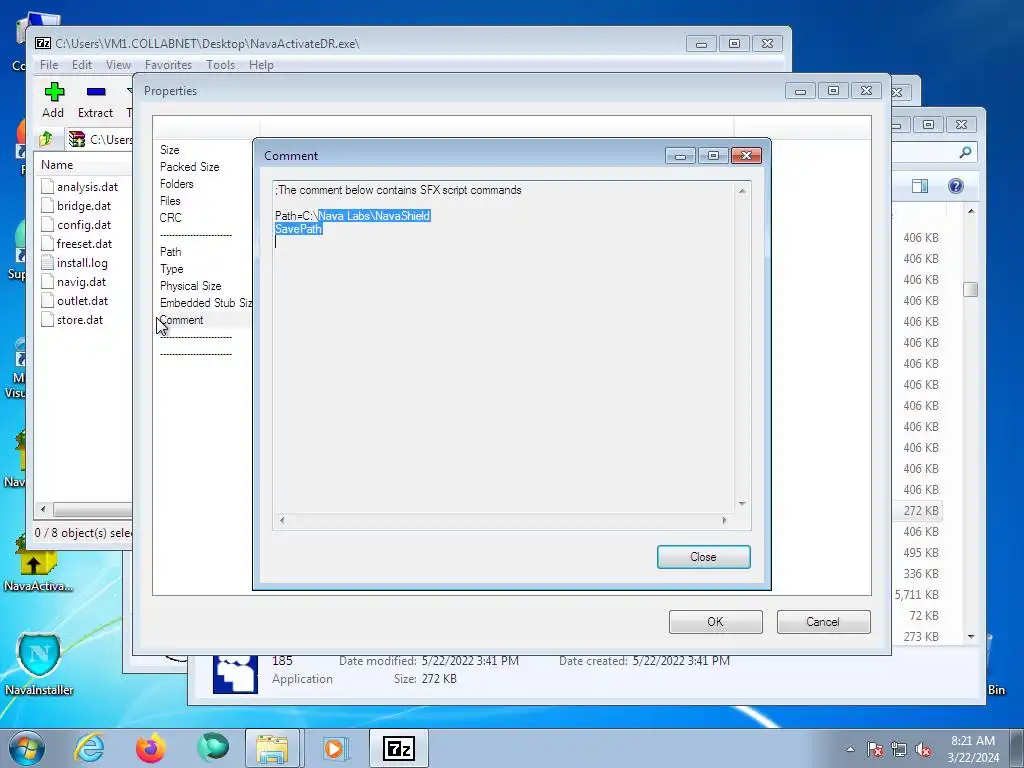
Task: Click 7-Zip horizontal scroll left arrow
Action: (x=43, y=509)
